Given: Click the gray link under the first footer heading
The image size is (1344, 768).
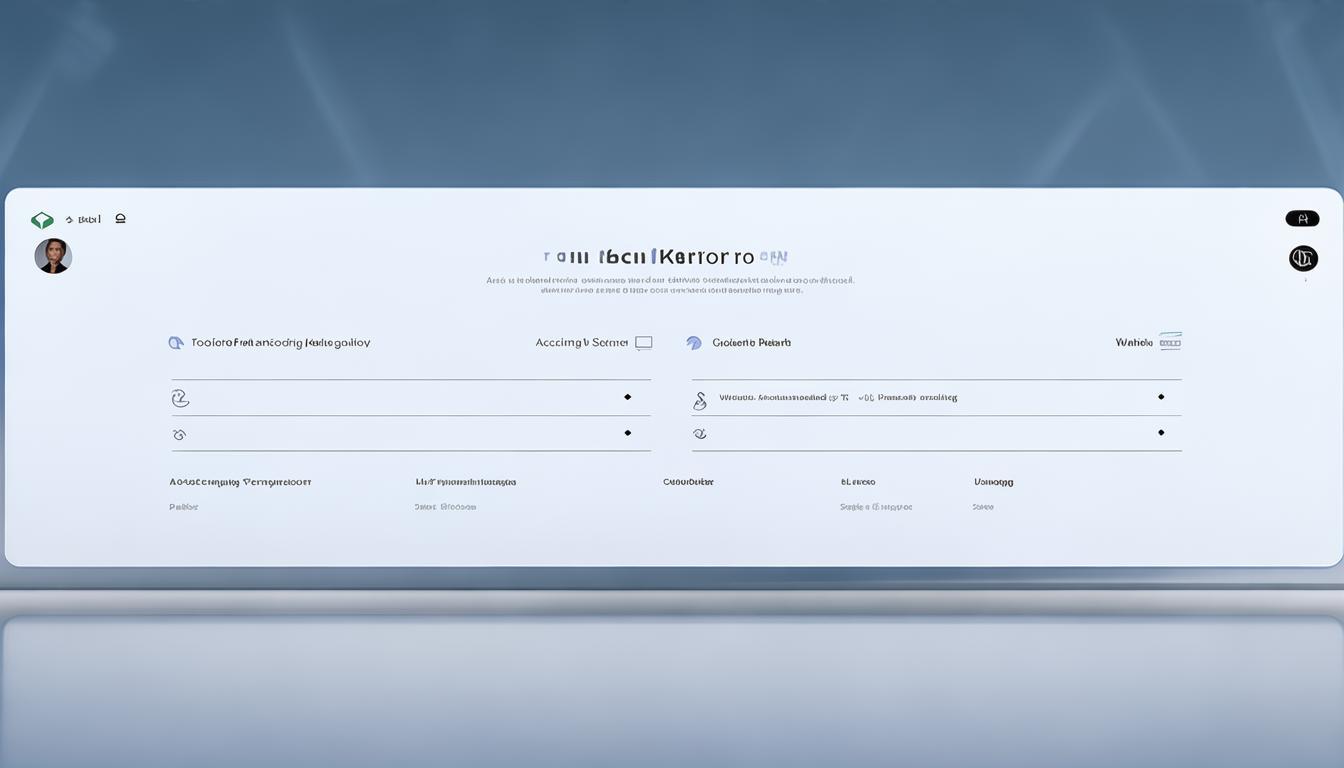Looking at the screenshot, I should point(184,507).
